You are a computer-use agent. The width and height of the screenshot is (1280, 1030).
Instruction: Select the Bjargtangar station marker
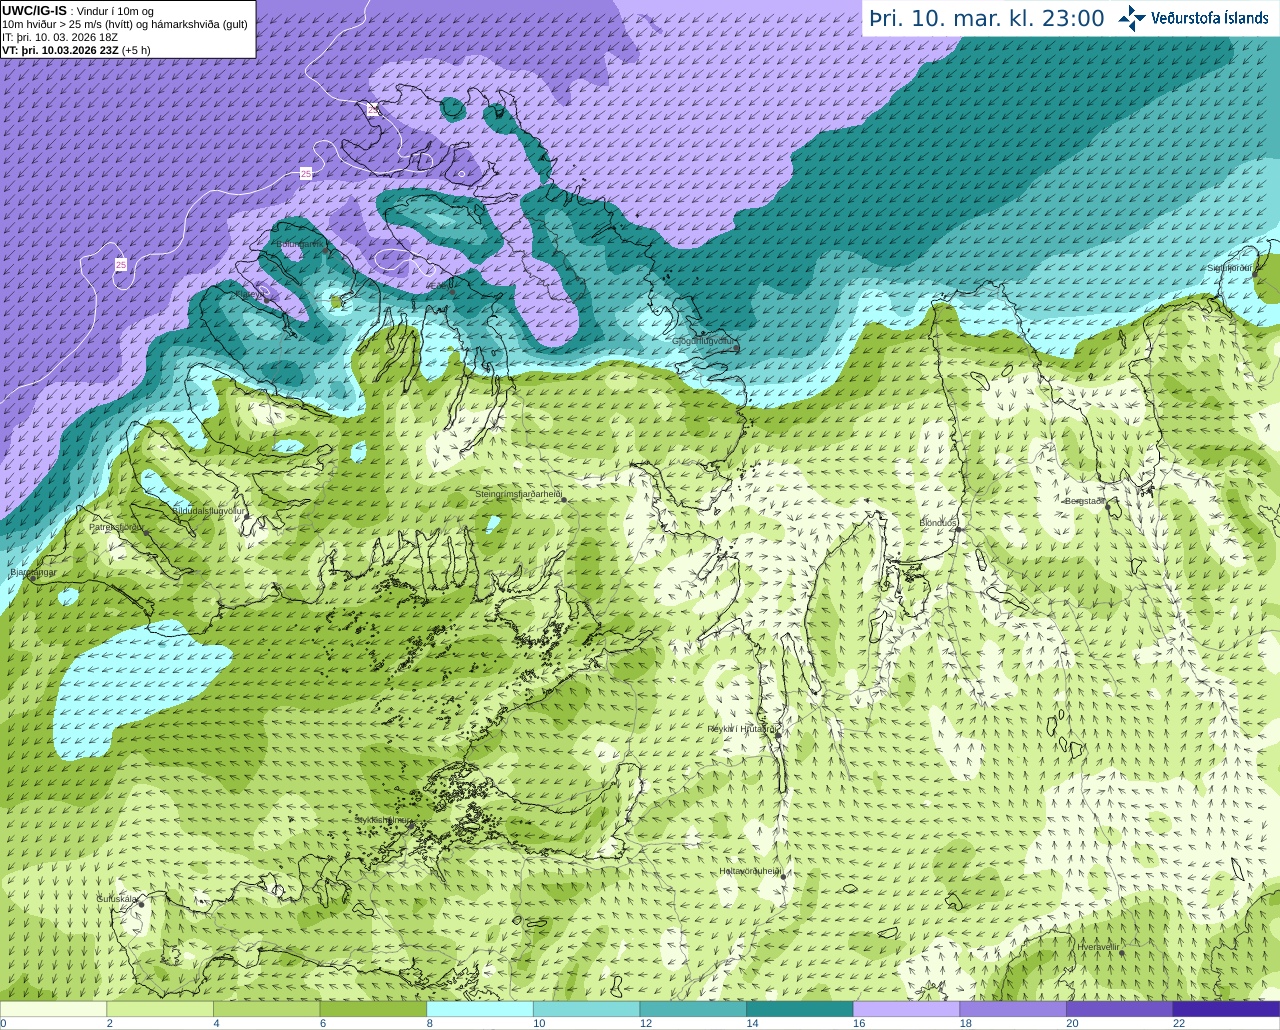click(34, 578)
